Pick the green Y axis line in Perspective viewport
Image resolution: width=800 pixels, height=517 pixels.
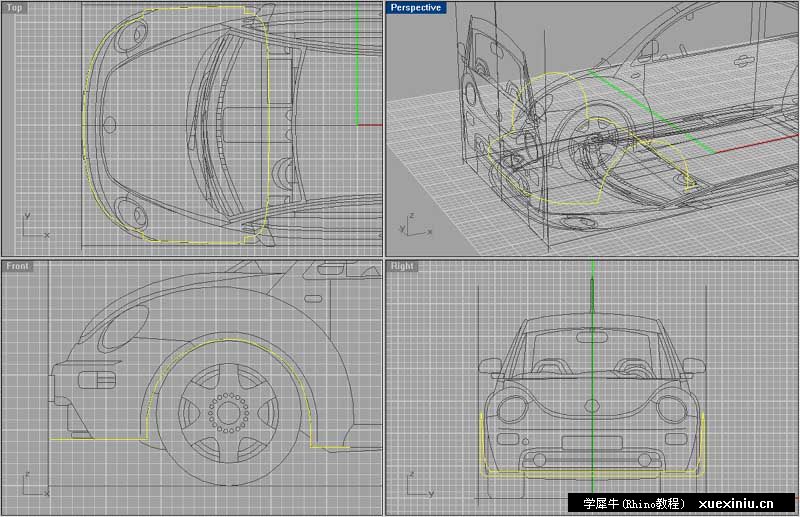653,113
